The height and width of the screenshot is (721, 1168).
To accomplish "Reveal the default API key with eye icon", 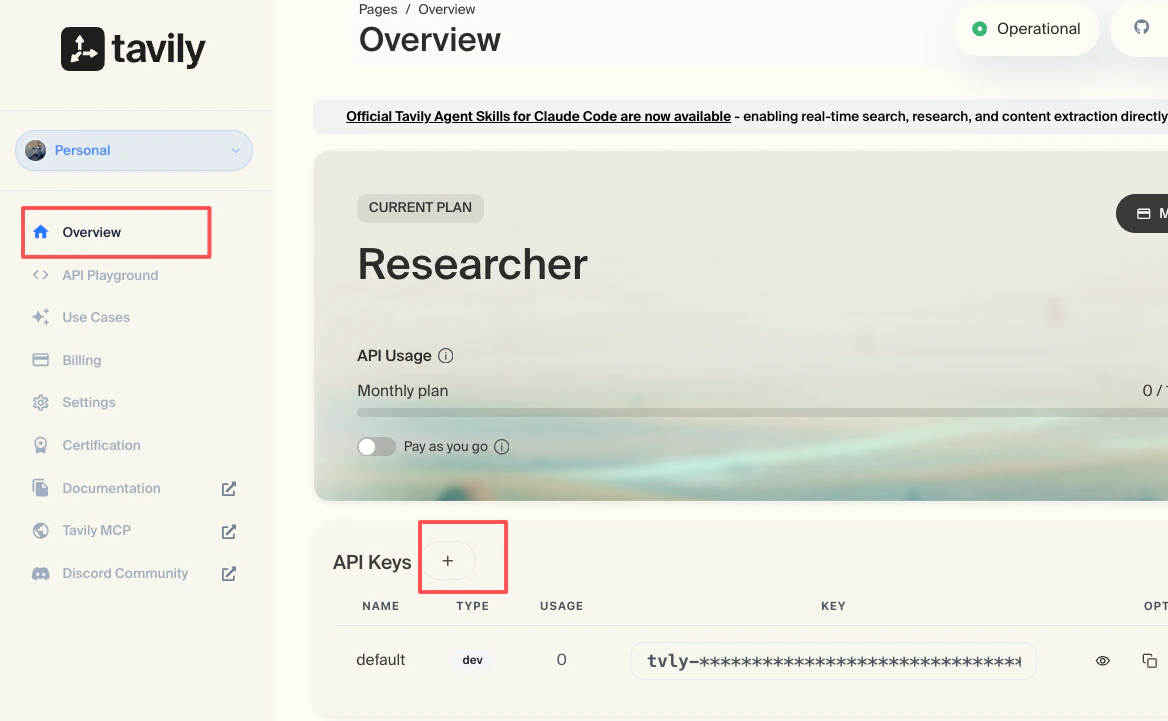I will tap(1102, 661).
